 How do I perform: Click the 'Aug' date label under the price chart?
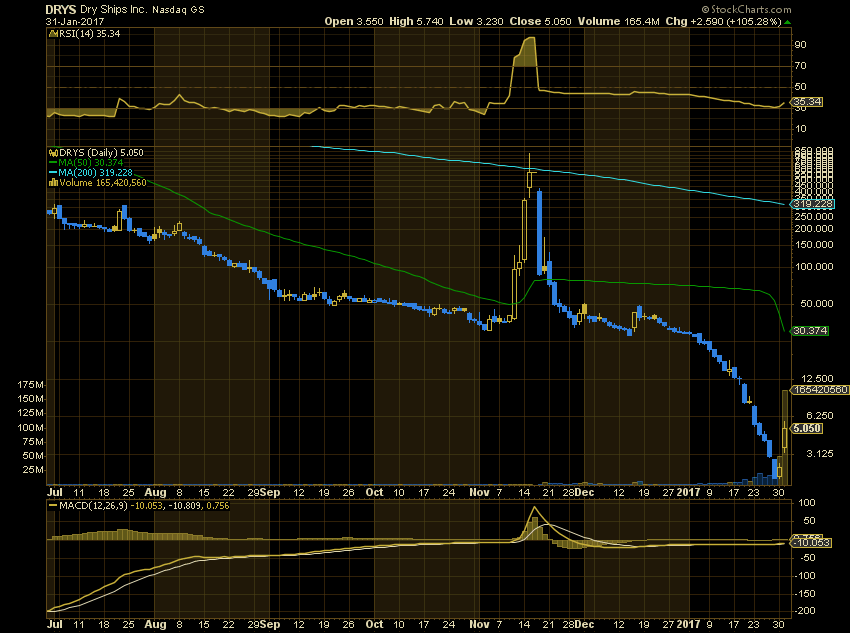(156, 493)
